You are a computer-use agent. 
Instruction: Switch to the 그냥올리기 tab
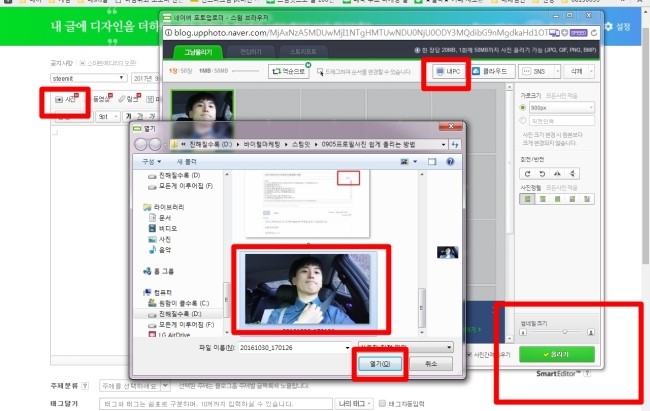[187, 48]
